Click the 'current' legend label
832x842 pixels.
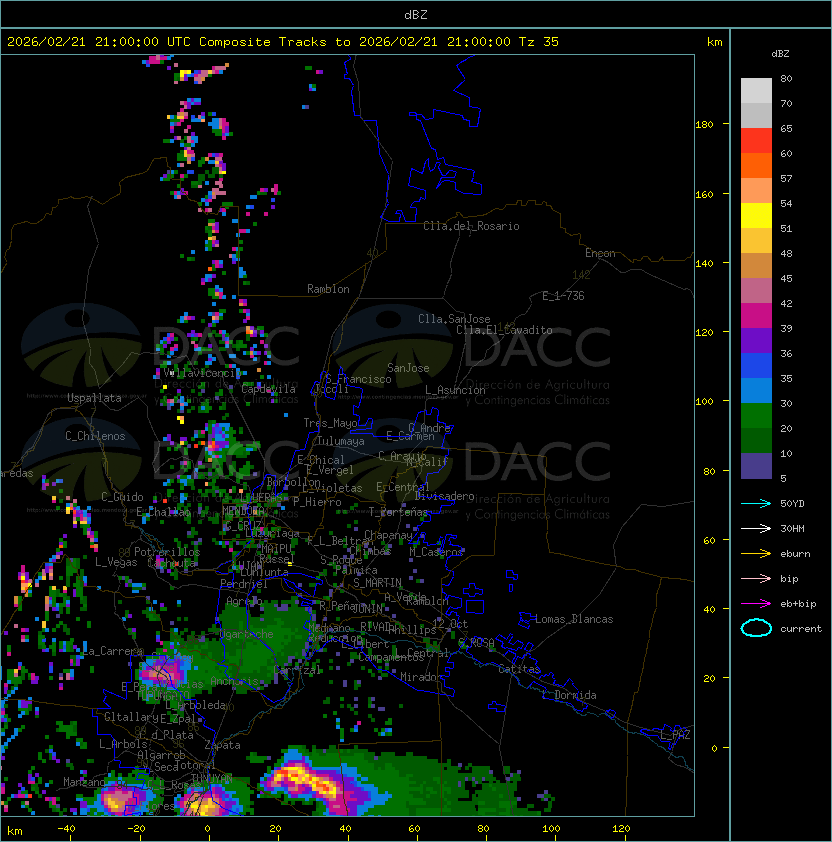(x=801, y=629)
